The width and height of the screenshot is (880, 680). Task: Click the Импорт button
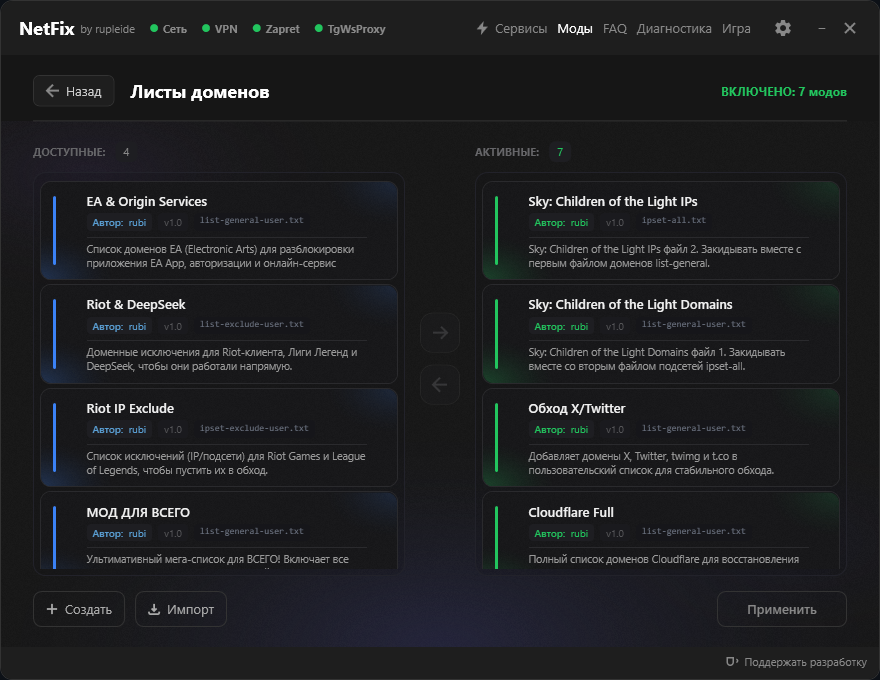[x=181, y=609]
